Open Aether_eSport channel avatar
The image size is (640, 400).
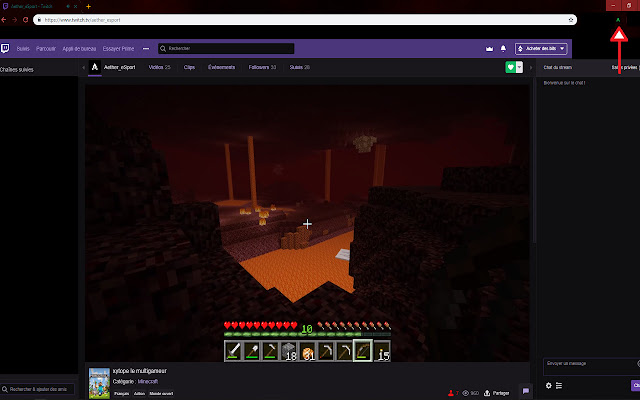point(95,67)
